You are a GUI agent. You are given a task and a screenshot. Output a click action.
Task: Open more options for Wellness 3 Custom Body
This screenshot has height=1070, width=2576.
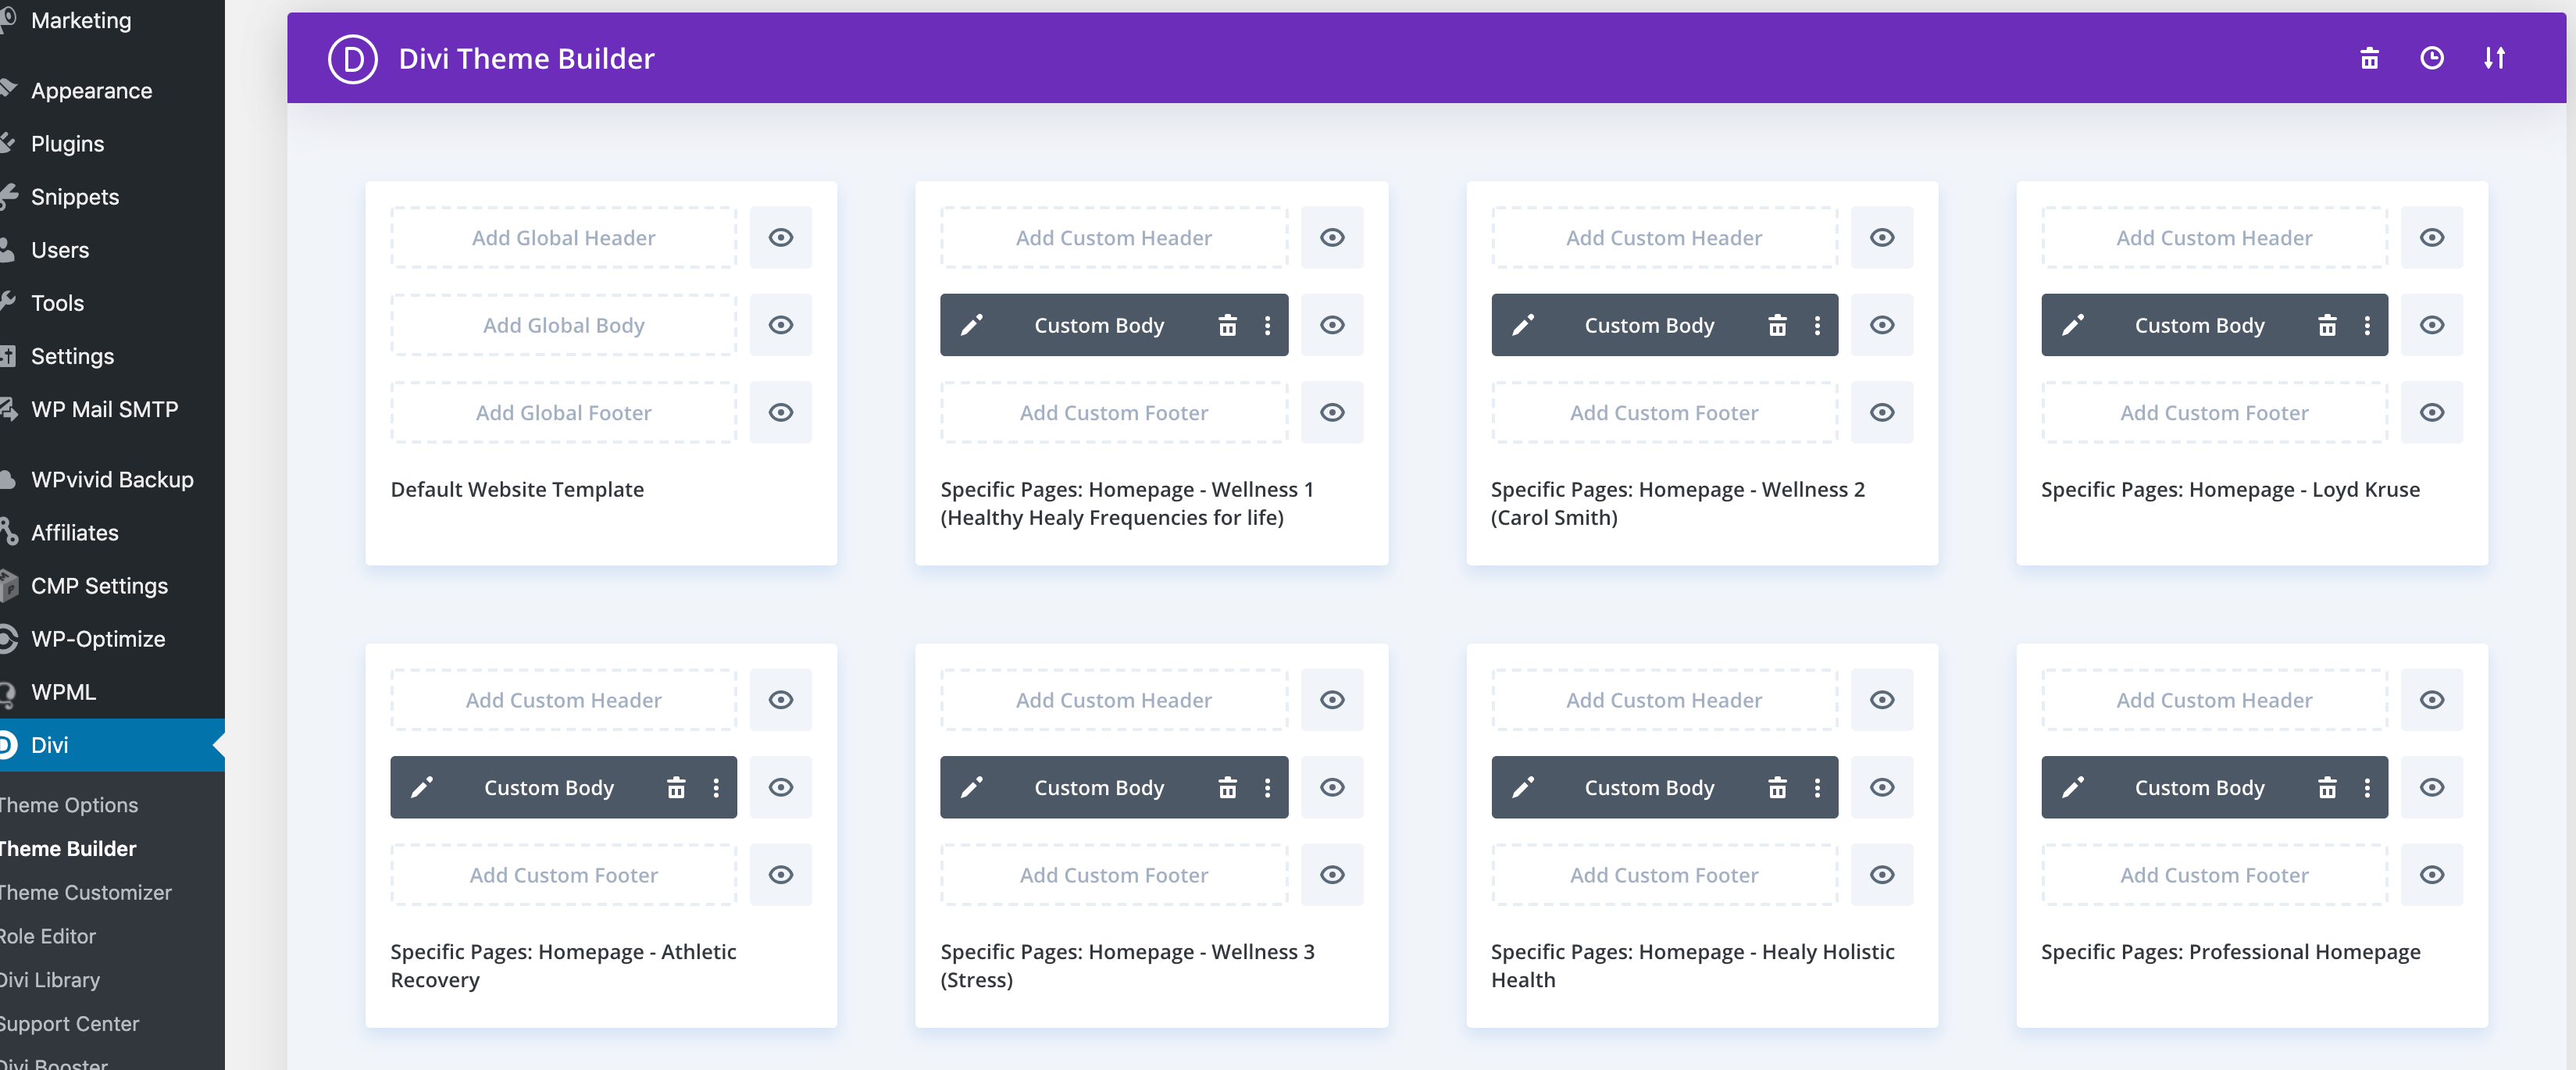tap(1267, 787)
